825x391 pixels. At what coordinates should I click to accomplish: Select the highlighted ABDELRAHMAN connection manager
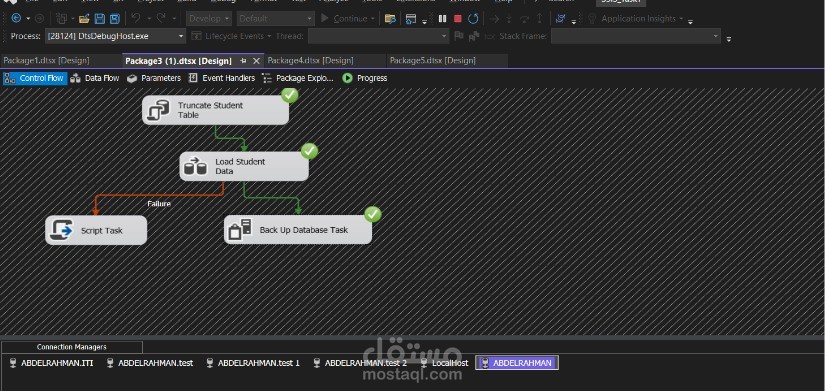click(x=517, y=363)
